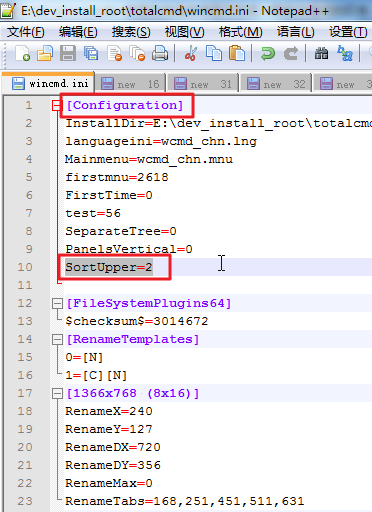Collapse the [1366x768 (8x16)] fold marker
This screenshot has height=512, width=372.
[57, 393]
